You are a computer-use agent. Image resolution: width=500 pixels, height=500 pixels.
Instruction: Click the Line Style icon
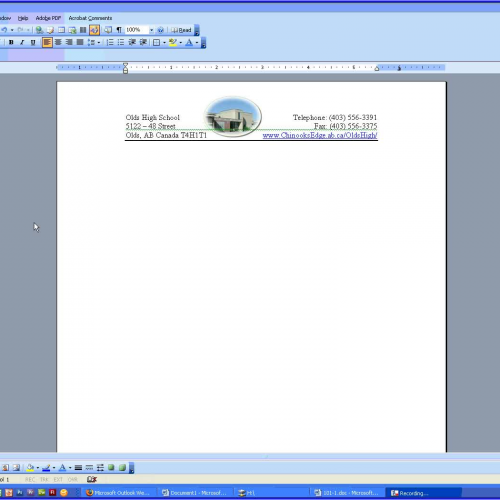pos(78,468)
